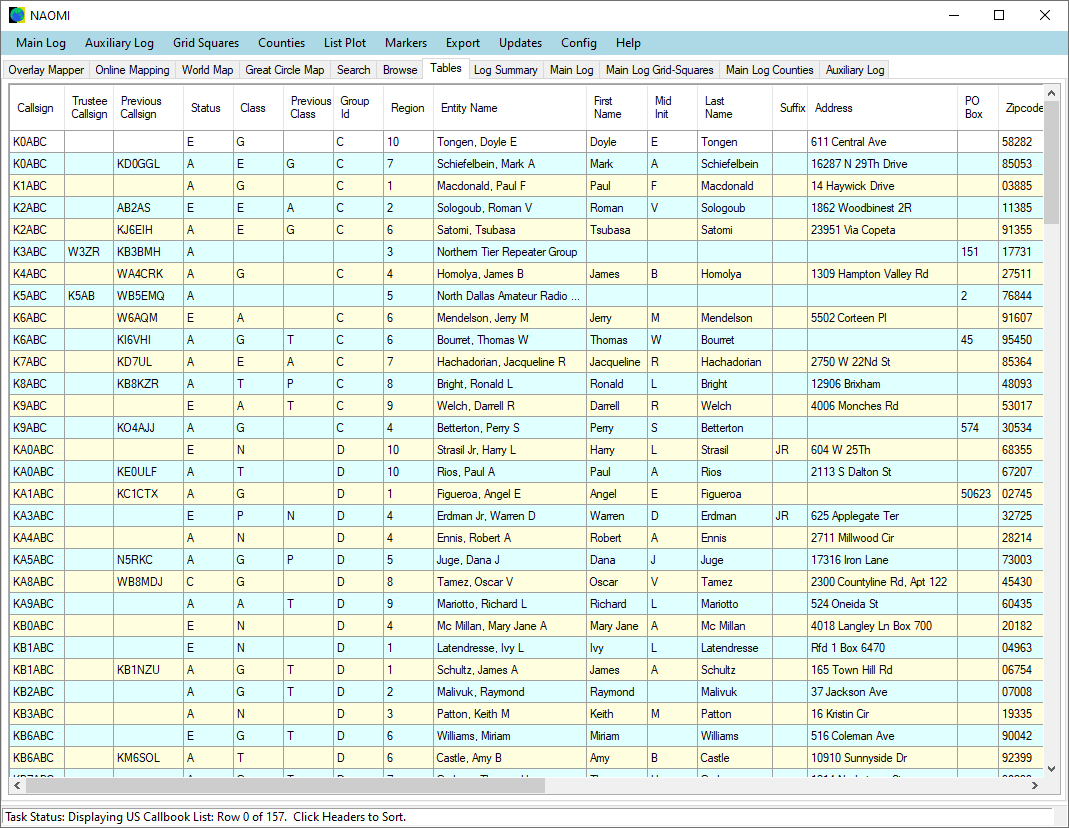Viewport: 1069px width, 828px height.
Task: Switch to the World Map tab
Action: [x=207, y=70]
